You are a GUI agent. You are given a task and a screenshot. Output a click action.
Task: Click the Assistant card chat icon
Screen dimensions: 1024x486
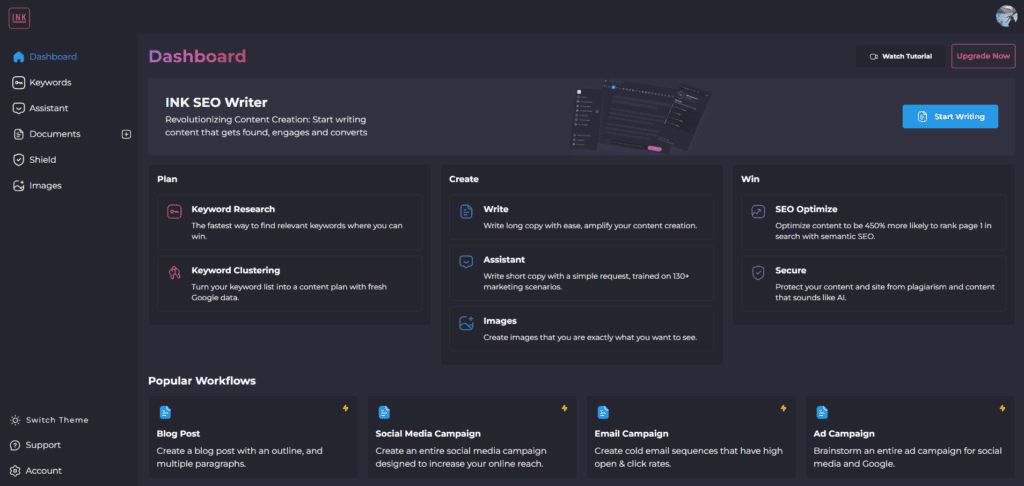(466, 261)
